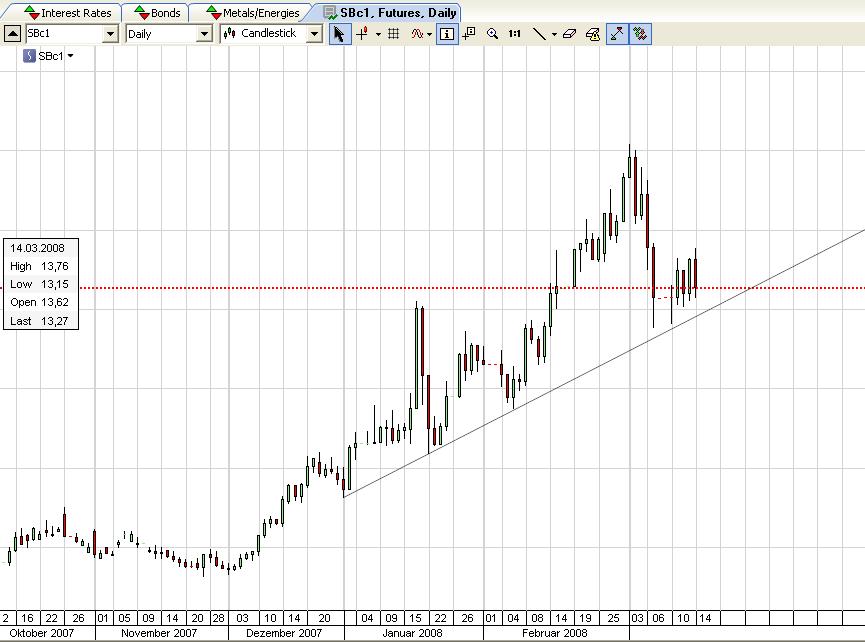Screen dimensions: 865x642
Task: Click the collapse up-arrow button
Action: coord(12,34)
